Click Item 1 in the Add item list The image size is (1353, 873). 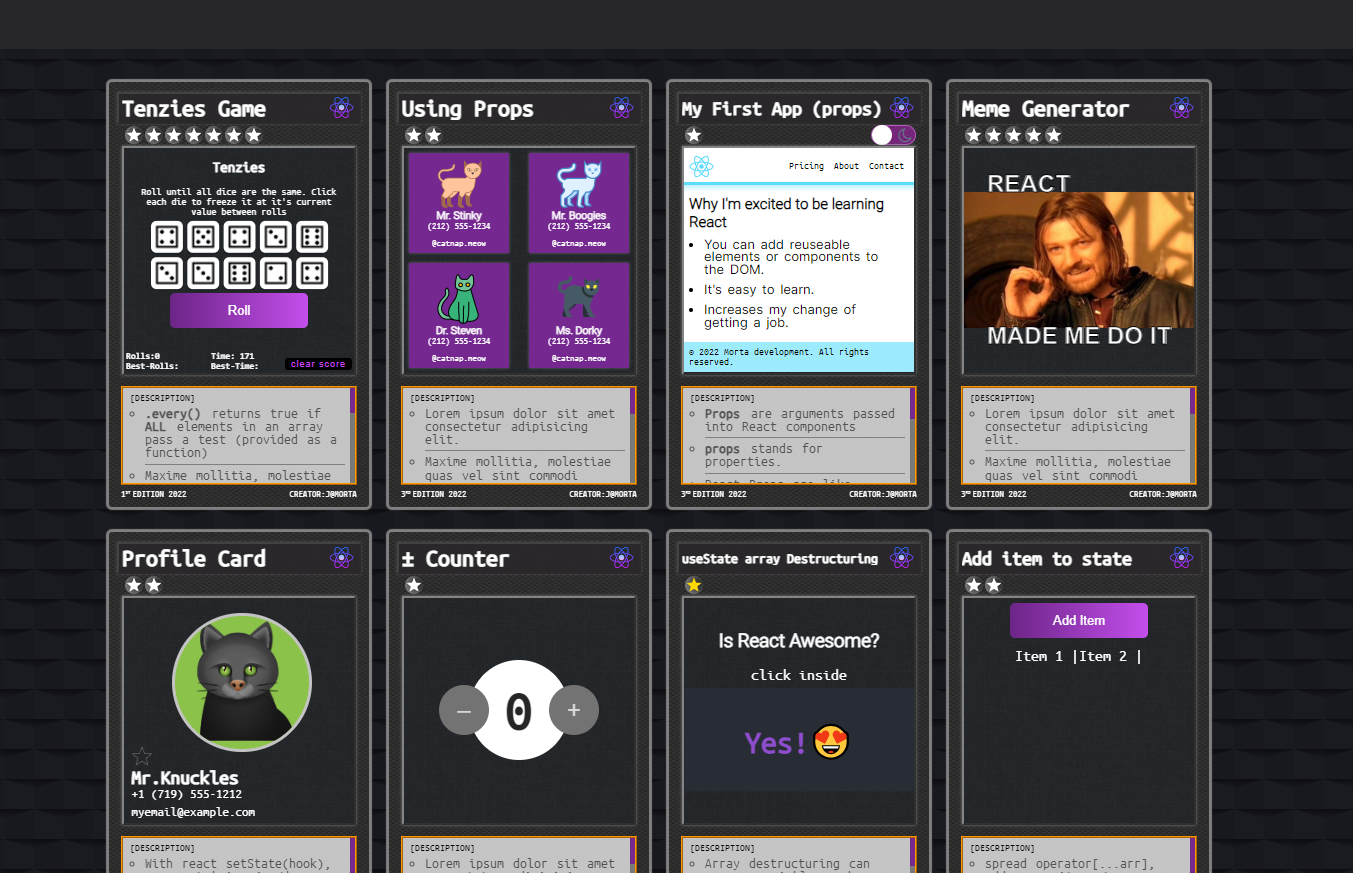click(x=1039, y=656)
